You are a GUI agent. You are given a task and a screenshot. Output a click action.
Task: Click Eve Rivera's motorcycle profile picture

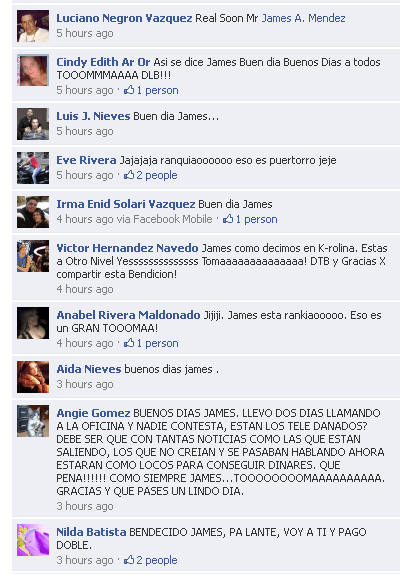tap(33, 168)
